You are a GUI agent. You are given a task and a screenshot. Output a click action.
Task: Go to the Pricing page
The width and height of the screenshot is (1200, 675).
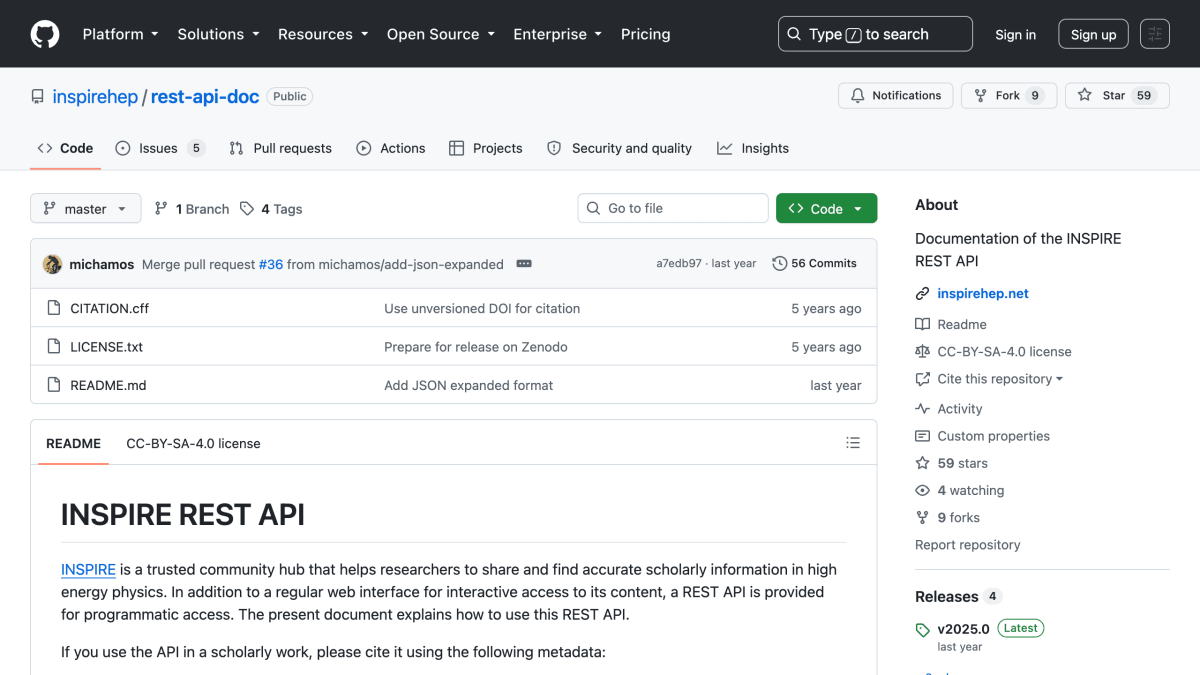point(645,34)
